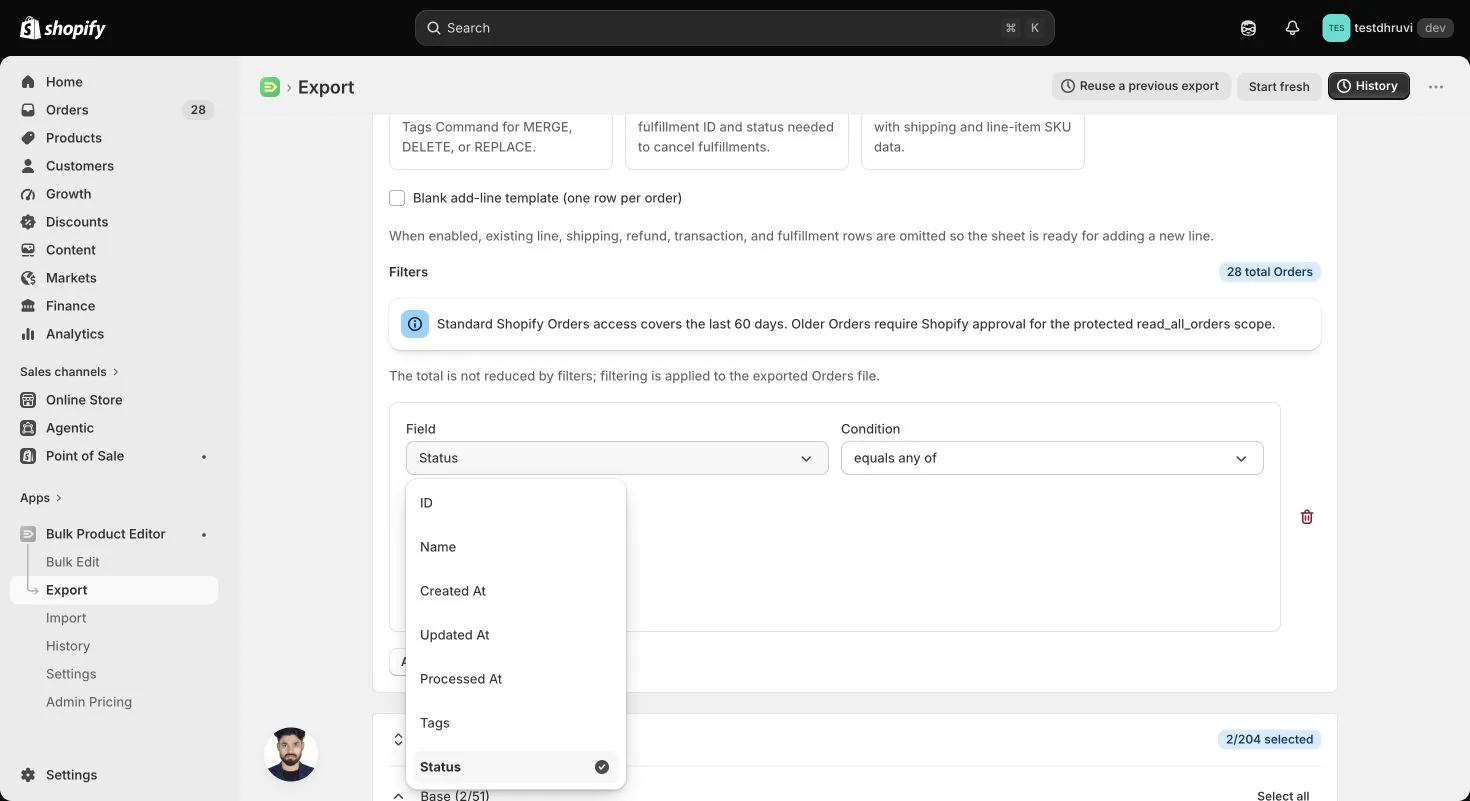1470x801 pixels.
Task: Click the History button in header
Action: [x=1368, y=86]
